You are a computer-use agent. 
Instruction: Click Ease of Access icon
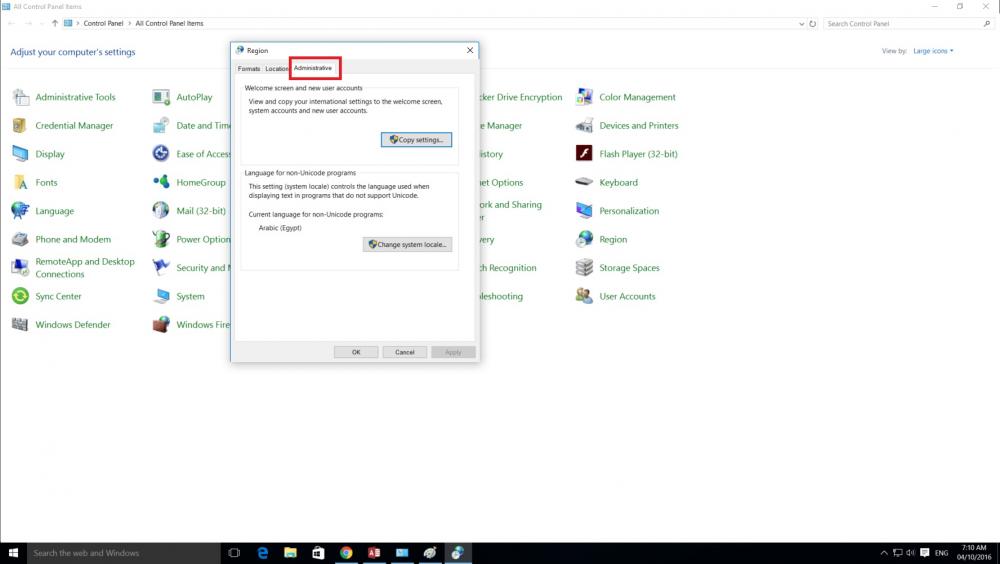(161, 154)
